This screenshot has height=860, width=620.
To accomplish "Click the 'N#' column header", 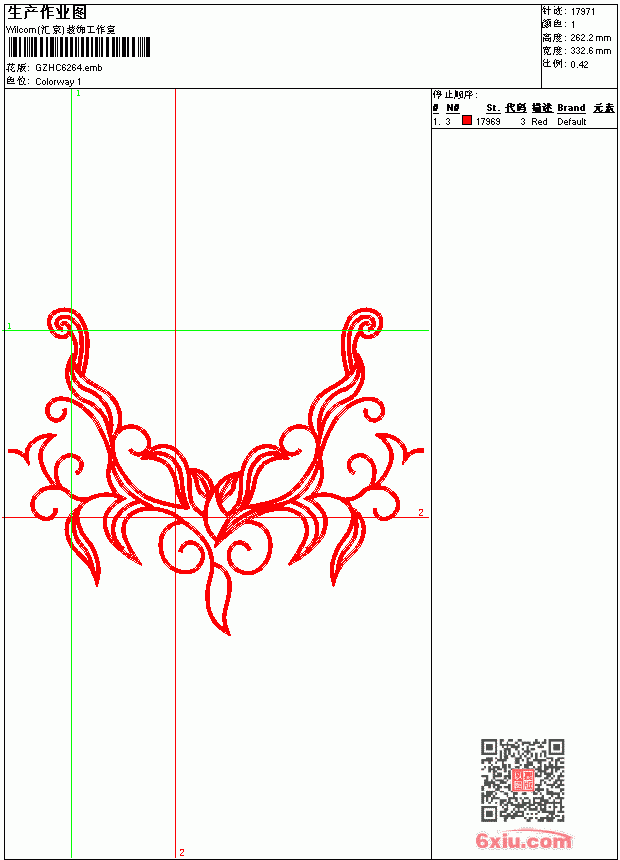I will tap(453, 108).
